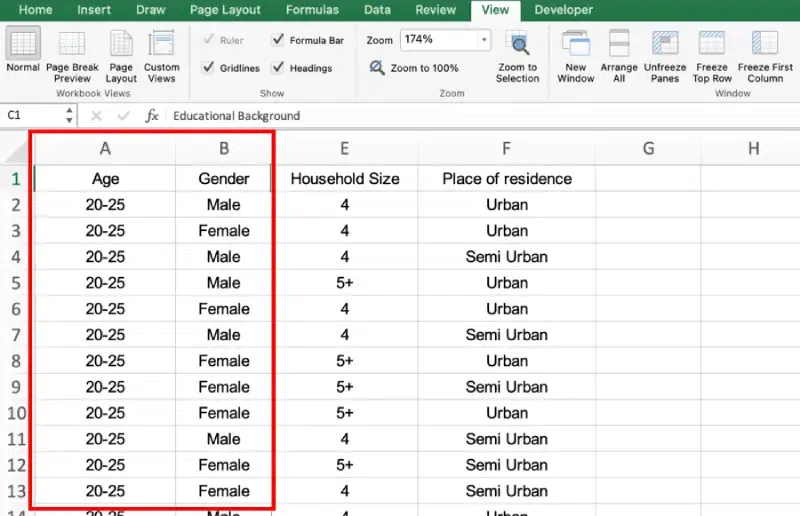This screenshot has height=516, width=800.
Task: Click the Insert Function fx button
Action: (152, 116)
